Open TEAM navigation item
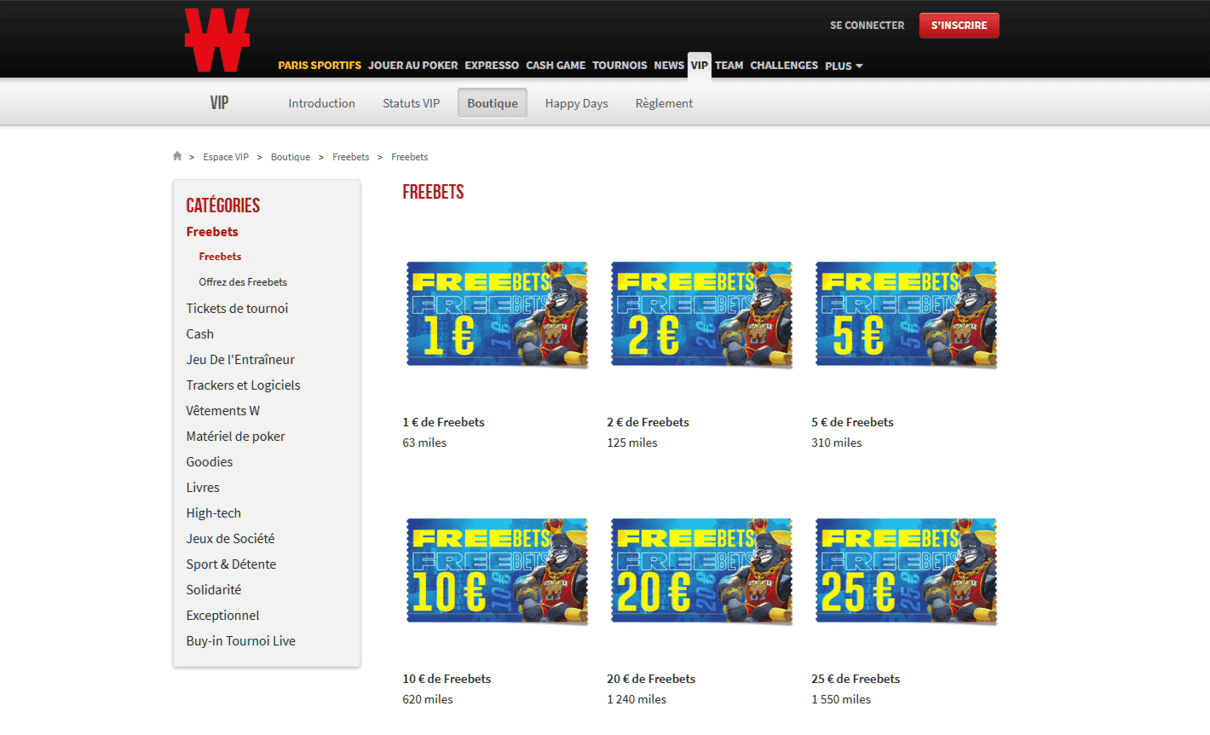This screenshot has height=735, width=1210. (729, 65)
